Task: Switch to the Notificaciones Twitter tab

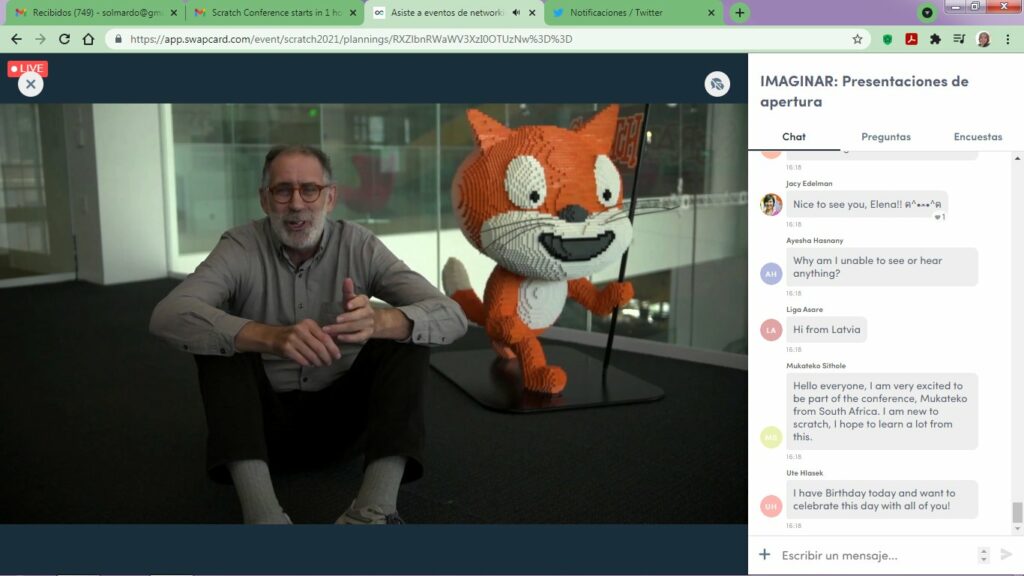Action: point(633,12)
